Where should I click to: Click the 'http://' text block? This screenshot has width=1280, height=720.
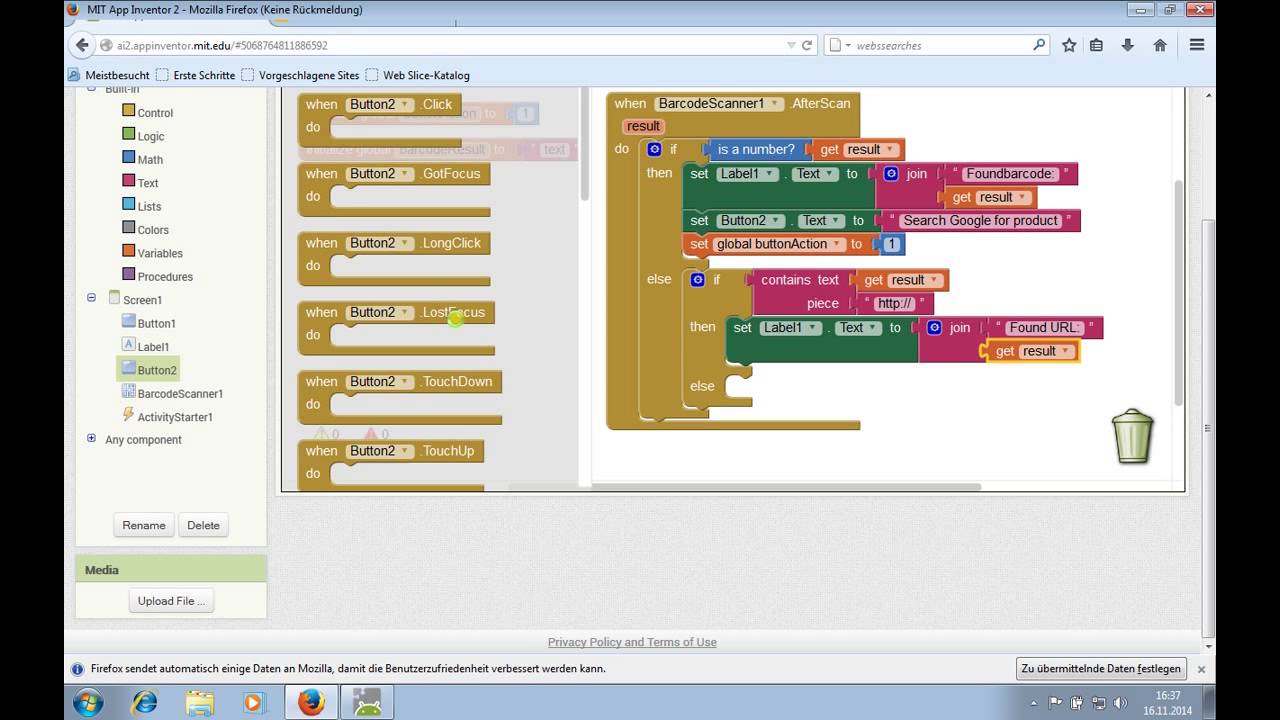pyautogui.click(x=895, y=303)
